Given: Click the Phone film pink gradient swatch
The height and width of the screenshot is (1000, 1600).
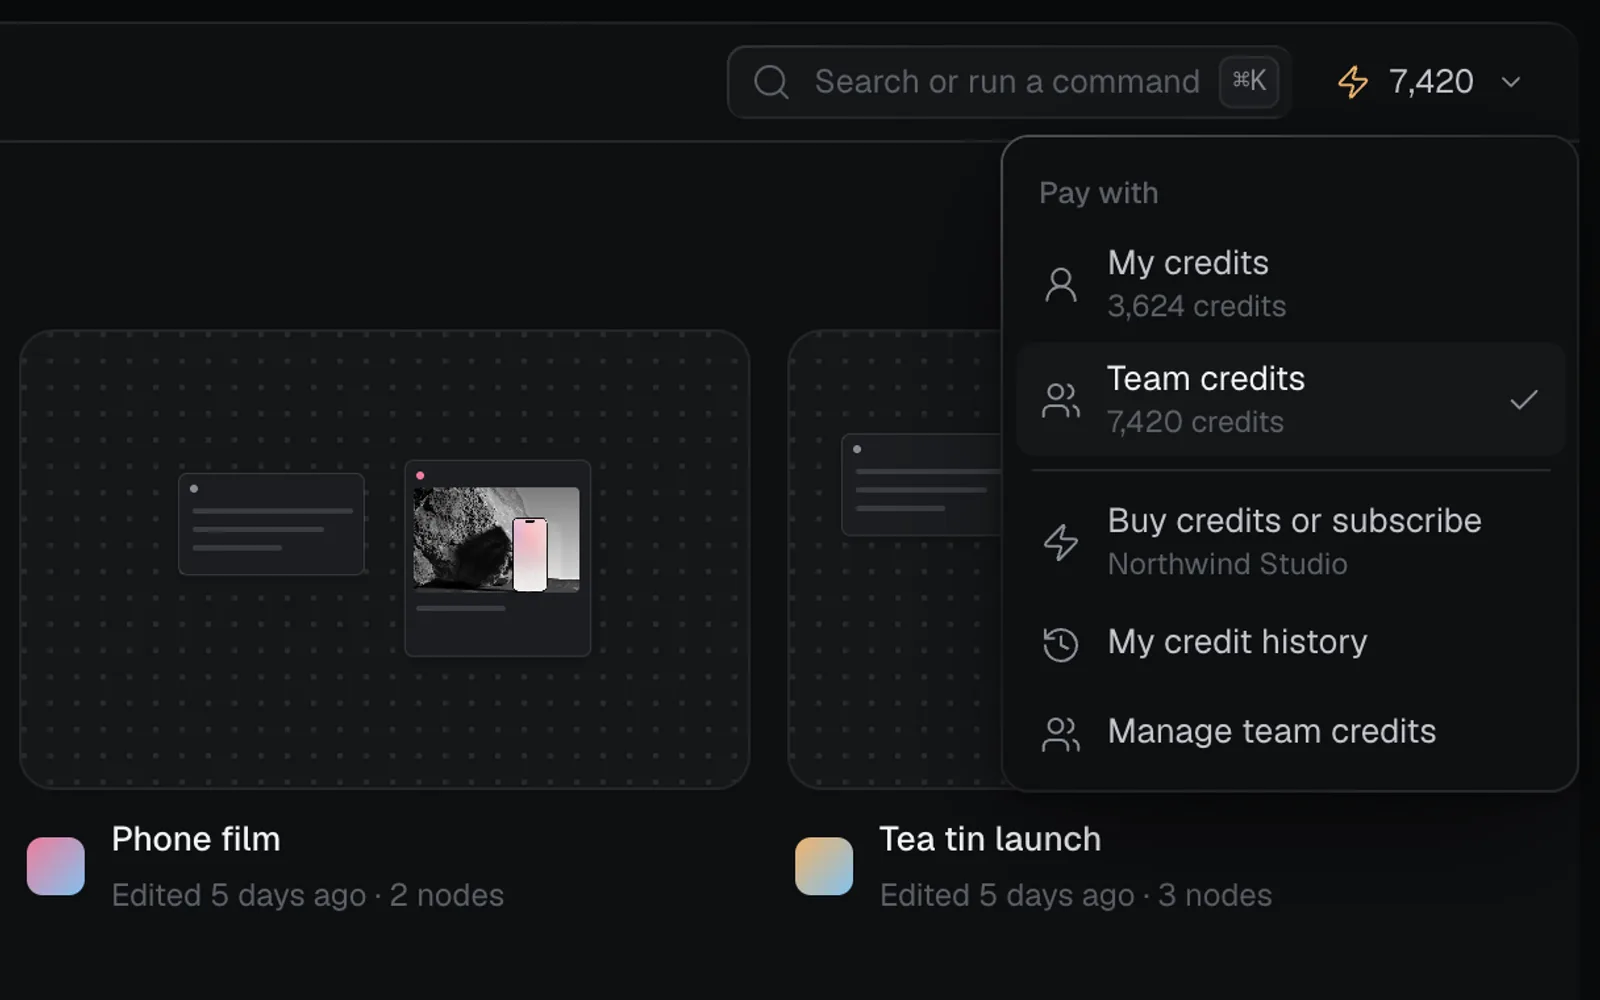Looking at the screenshot, I should point(56,866).
